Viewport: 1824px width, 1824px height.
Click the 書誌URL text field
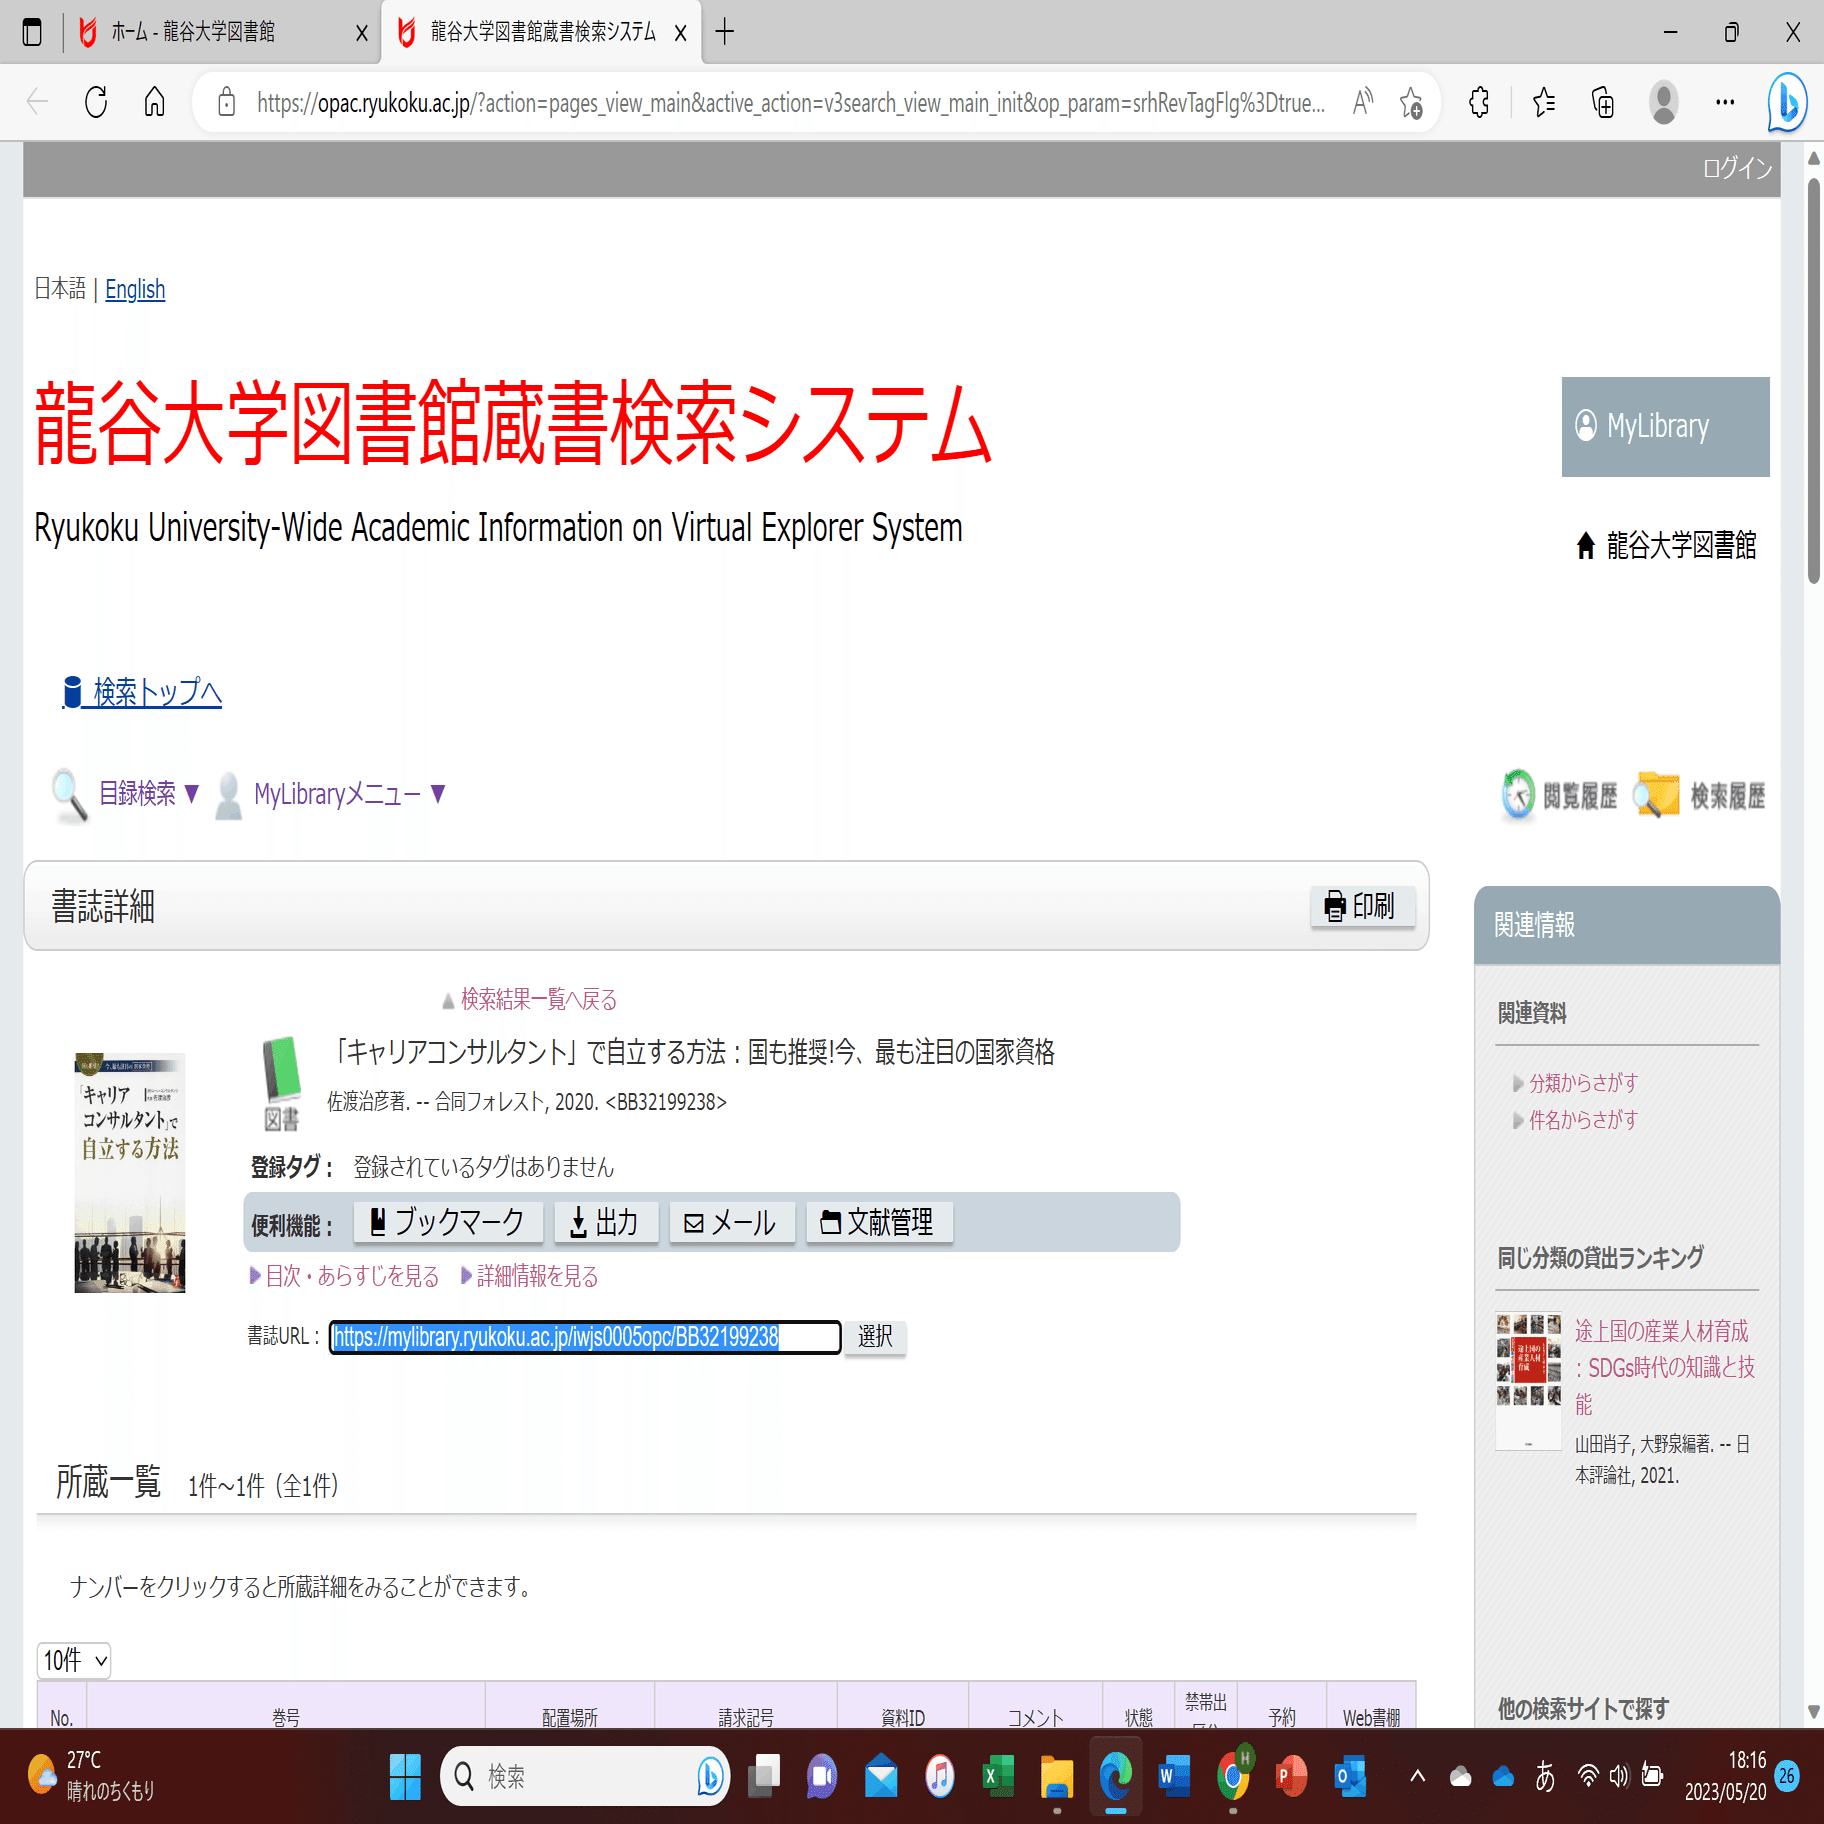[585, 1337]
